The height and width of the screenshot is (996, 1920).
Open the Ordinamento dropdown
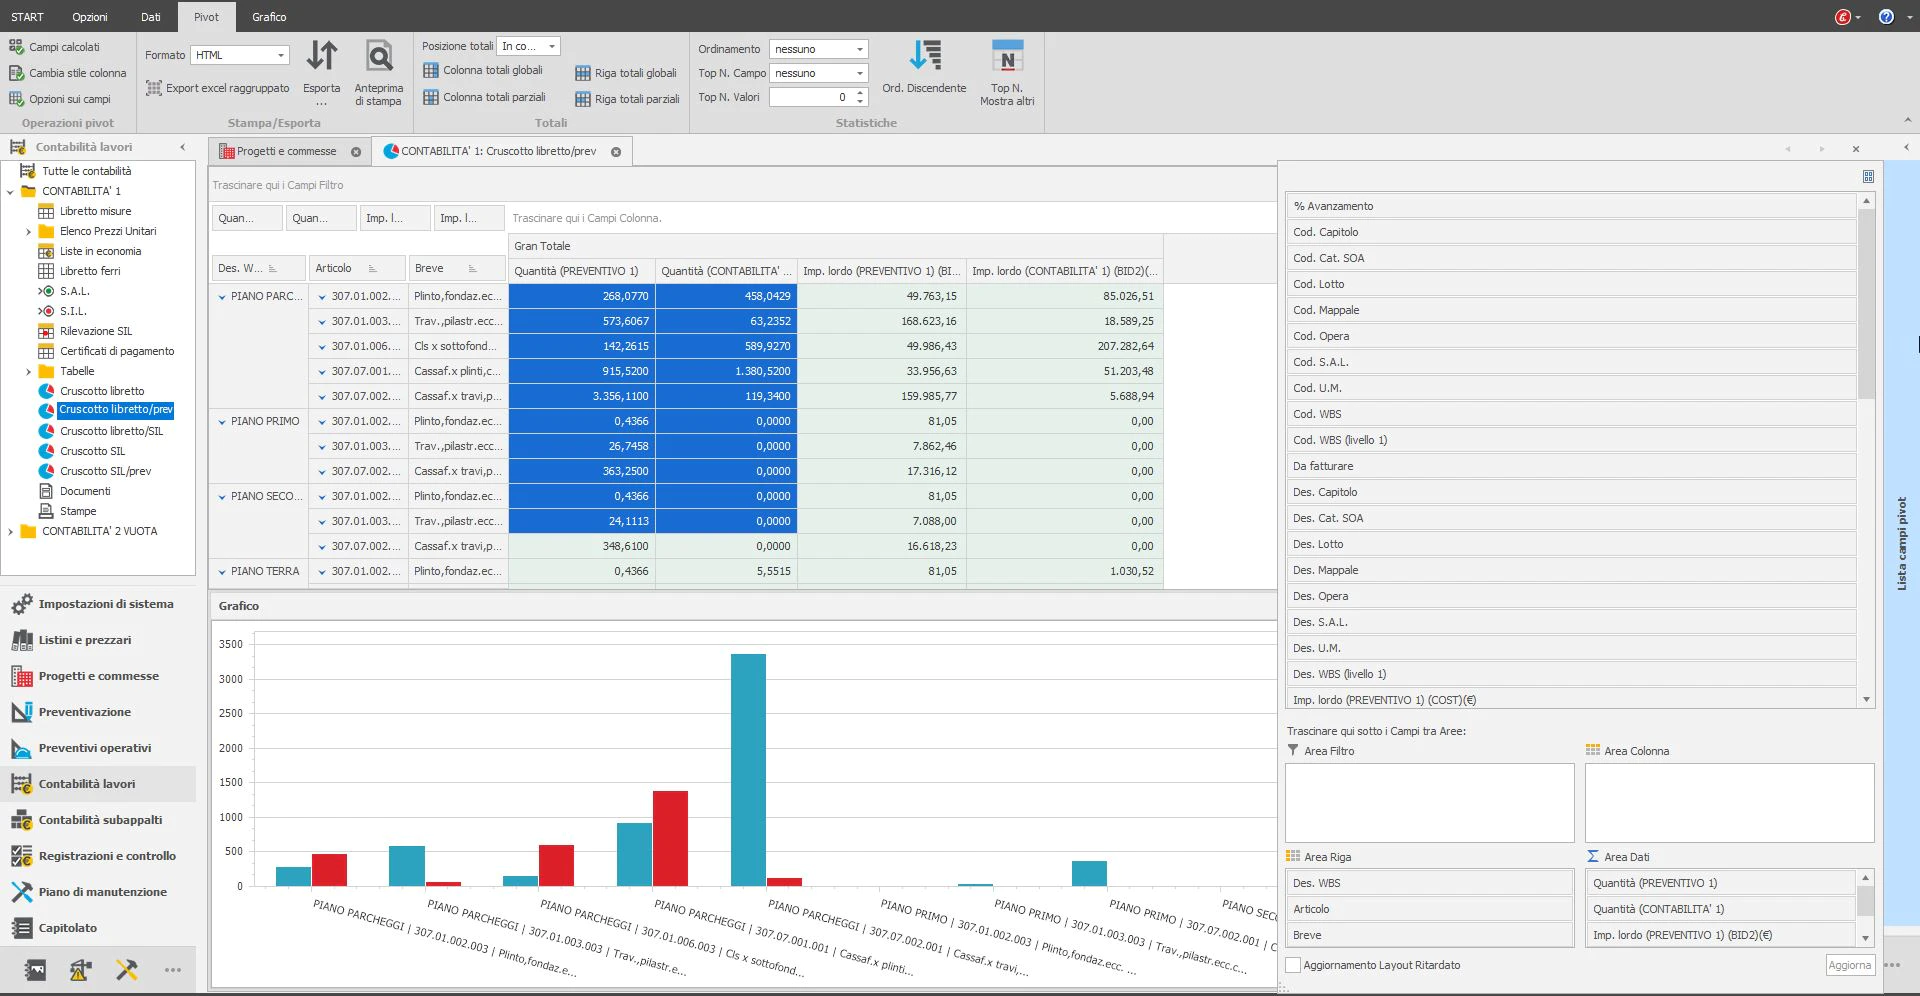point(818,49)
